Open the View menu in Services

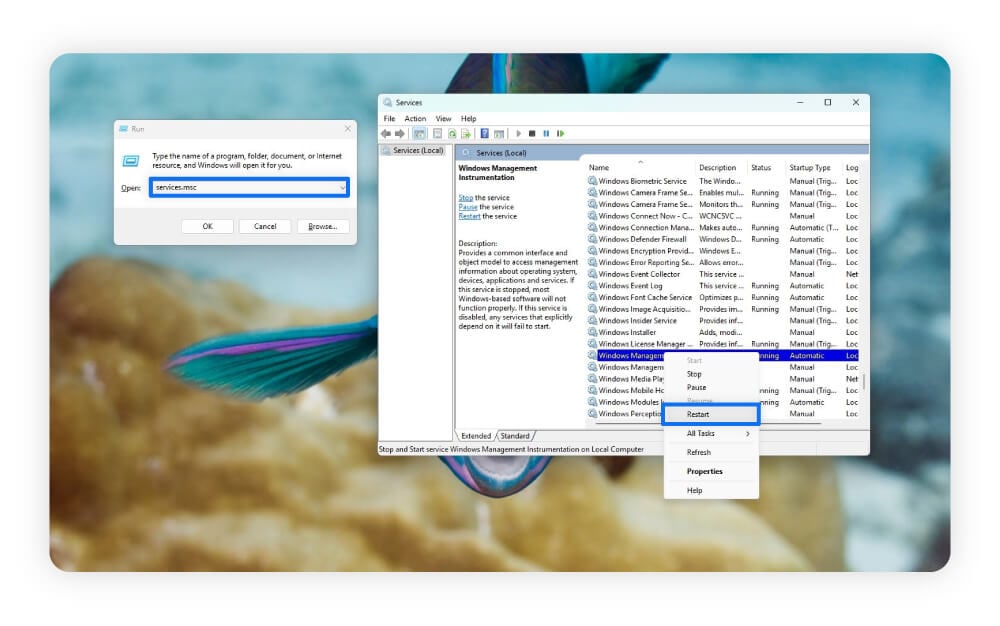[443, 119]
